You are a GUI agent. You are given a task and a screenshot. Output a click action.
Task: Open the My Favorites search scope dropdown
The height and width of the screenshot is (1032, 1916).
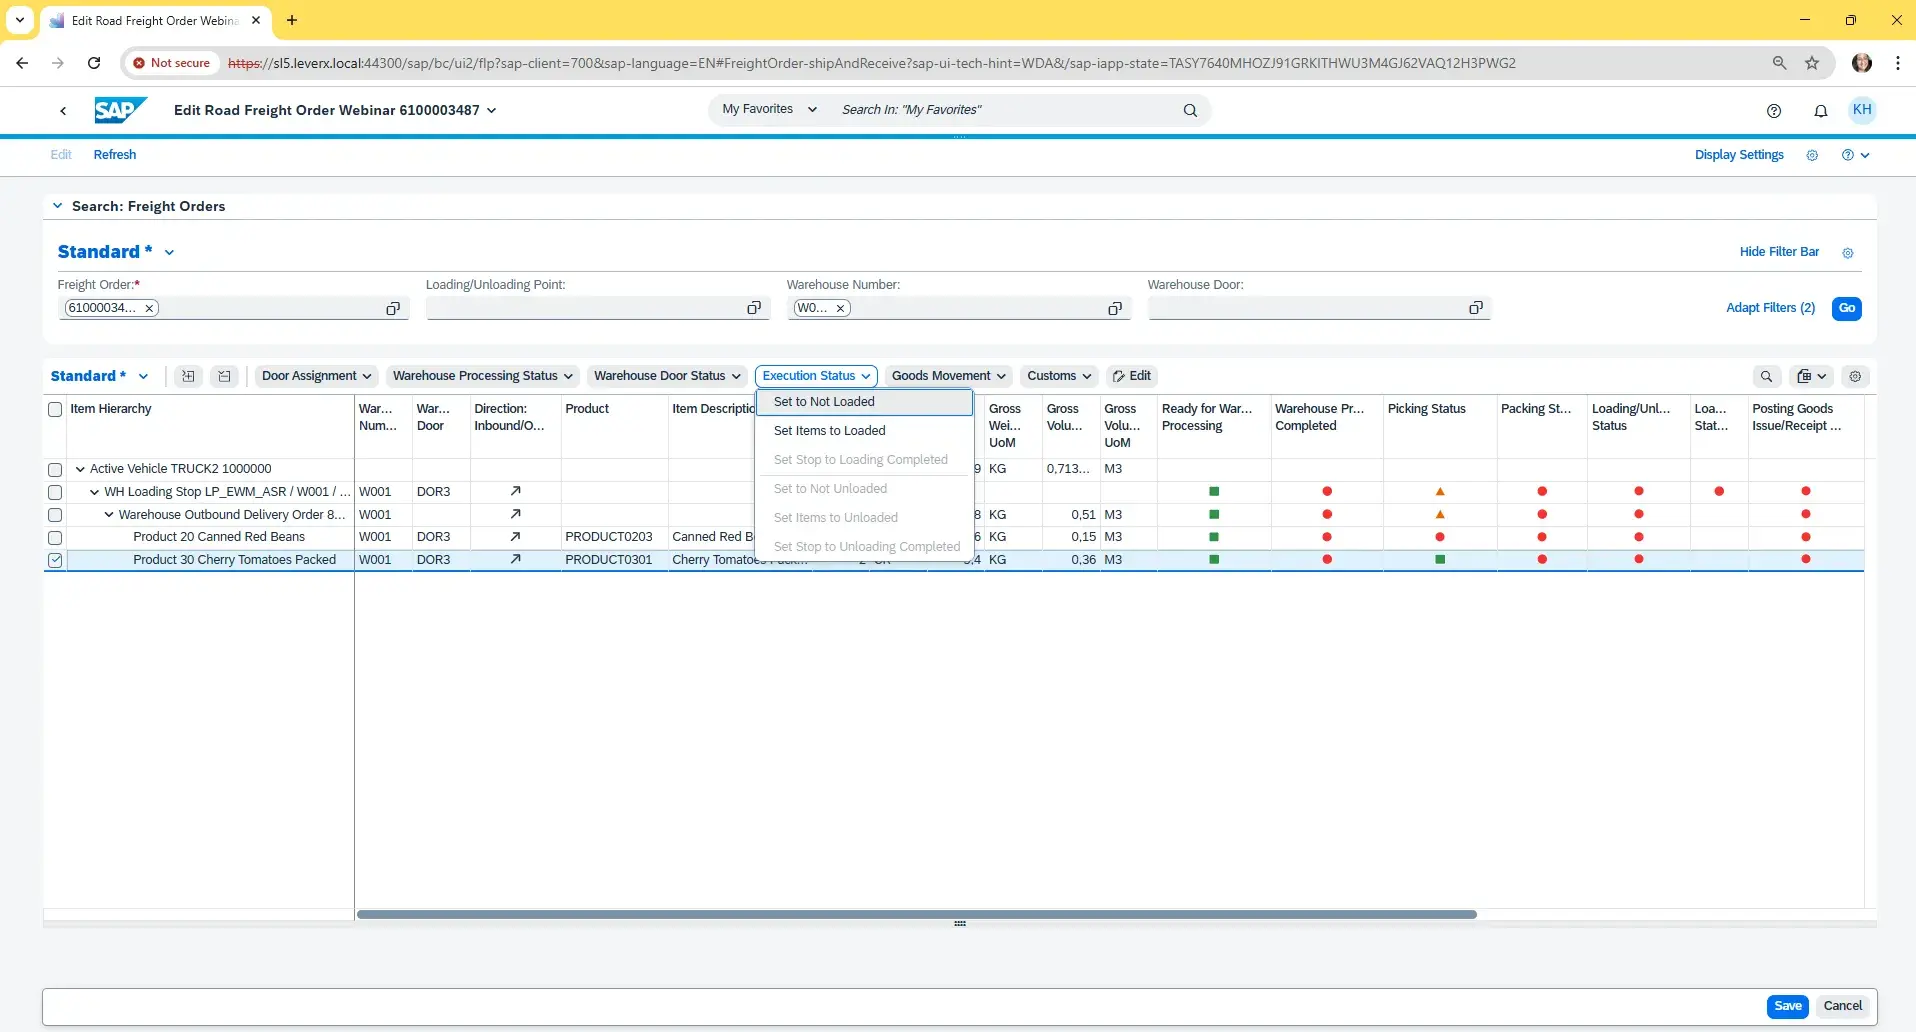coord(769,110)
